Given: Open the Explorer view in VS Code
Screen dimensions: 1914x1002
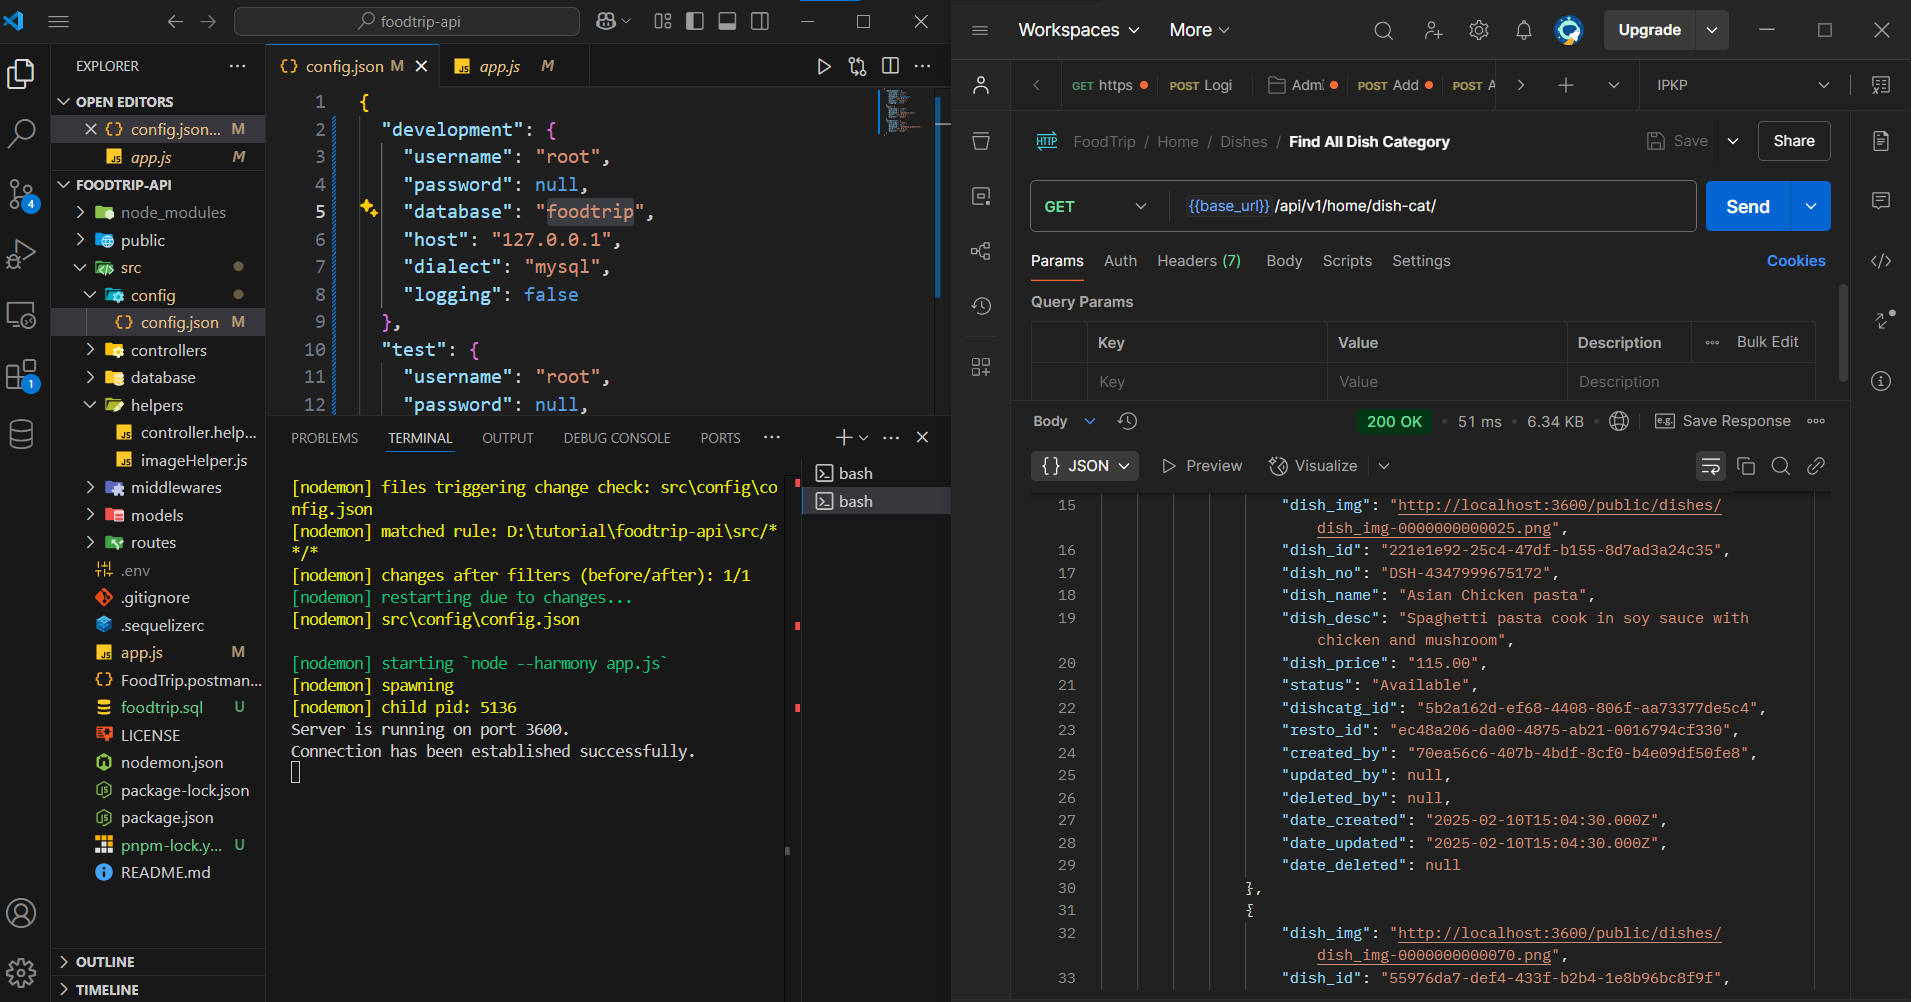Looking at the screenshot, I should (x=21, y=74).
